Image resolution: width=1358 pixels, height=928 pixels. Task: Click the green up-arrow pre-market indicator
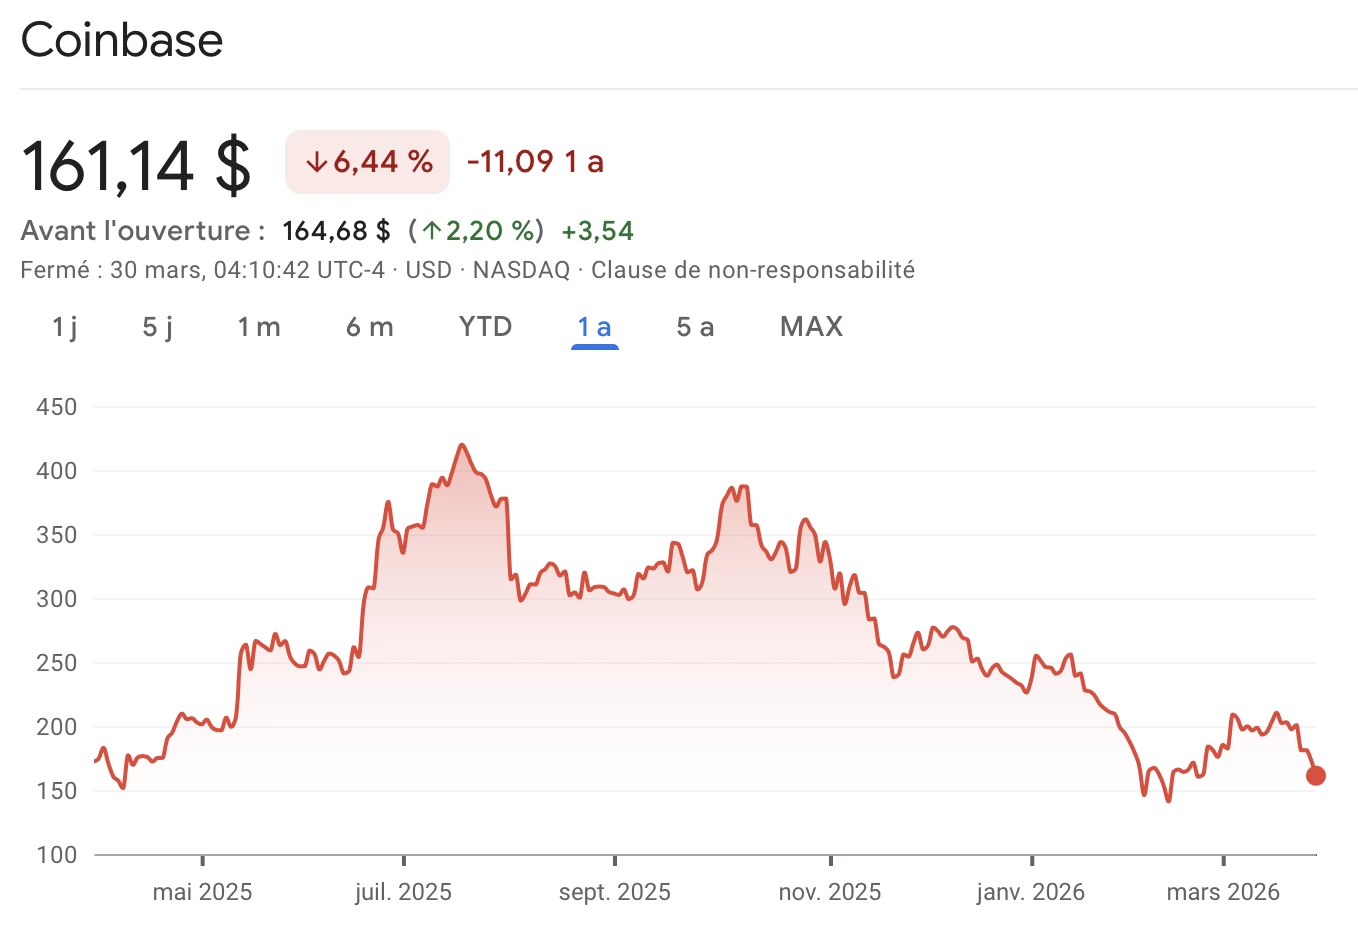coord(473,230)
